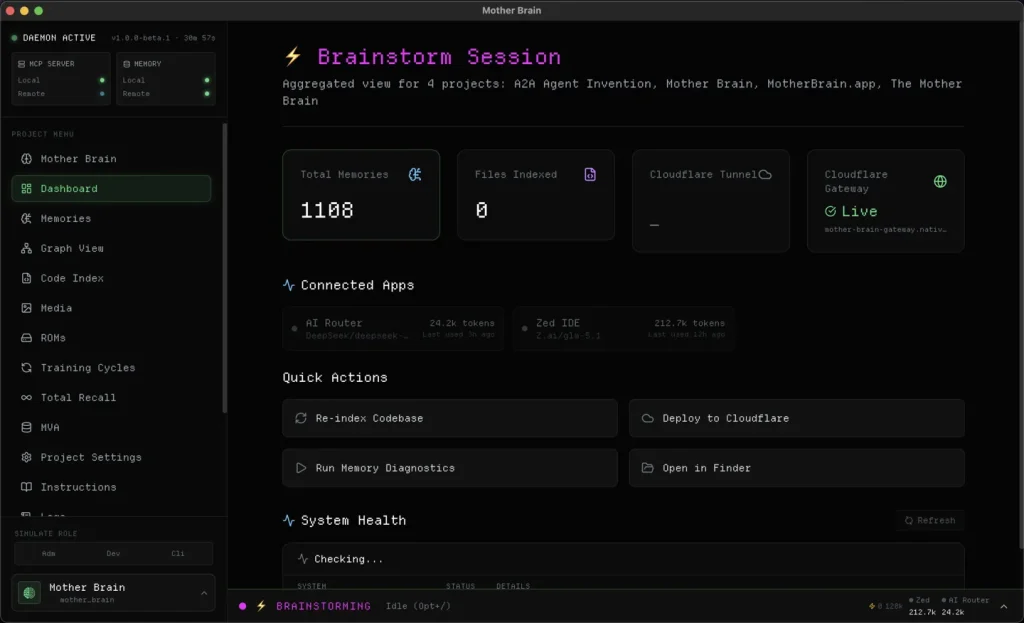
Task: Click the Project Settings gear icon
Action: click(26, 457)
